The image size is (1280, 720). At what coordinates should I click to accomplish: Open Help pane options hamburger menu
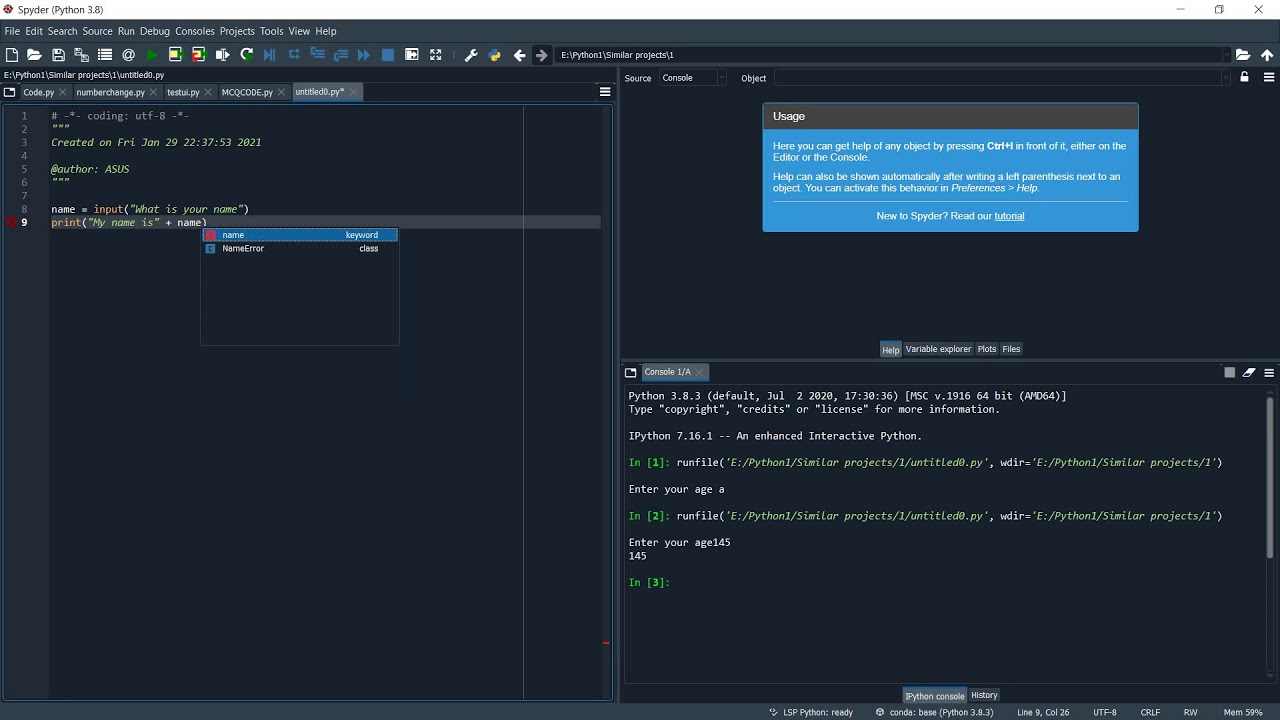click(1269, 77)
